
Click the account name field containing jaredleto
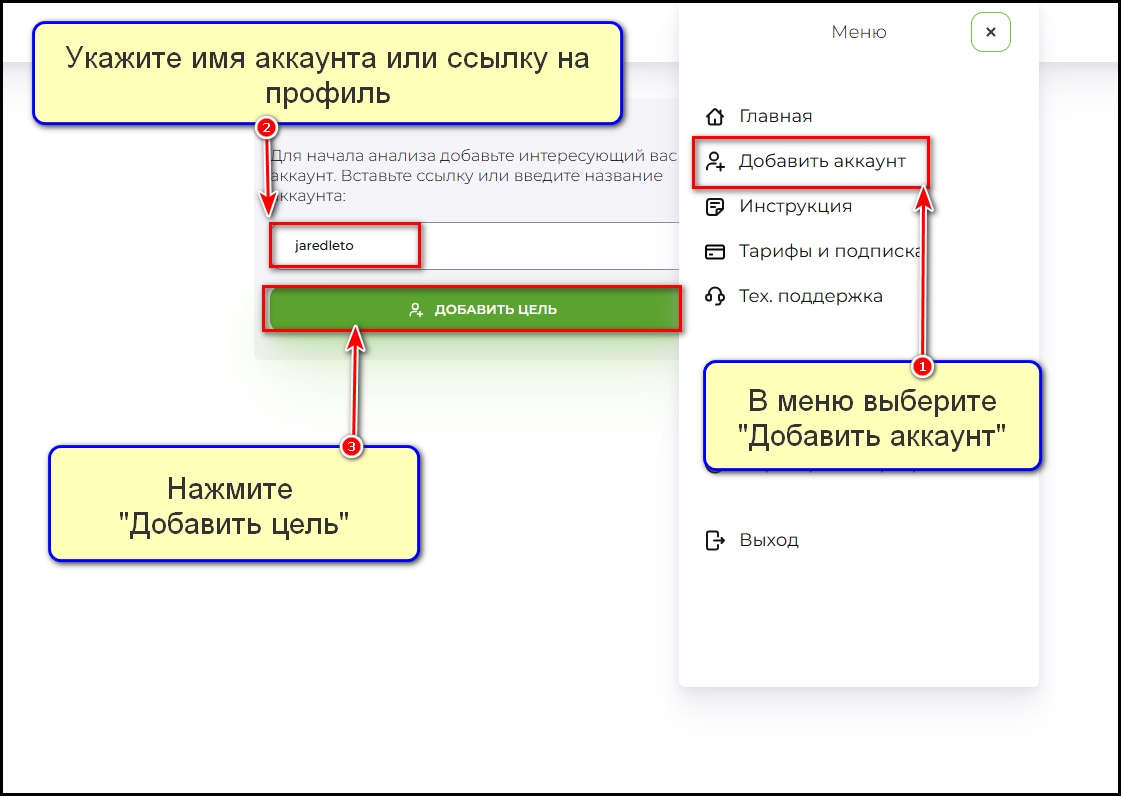(345, 245)
